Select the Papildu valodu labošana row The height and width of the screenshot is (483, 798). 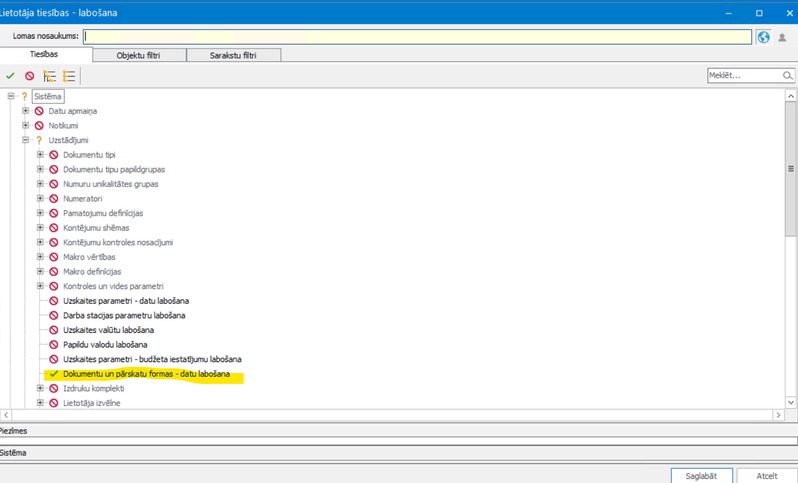click(105, 345)
